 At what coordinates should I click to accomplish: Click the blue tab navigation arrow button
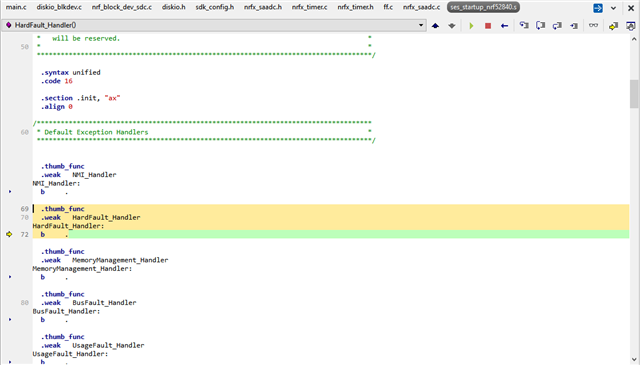[x=598, y=8]
